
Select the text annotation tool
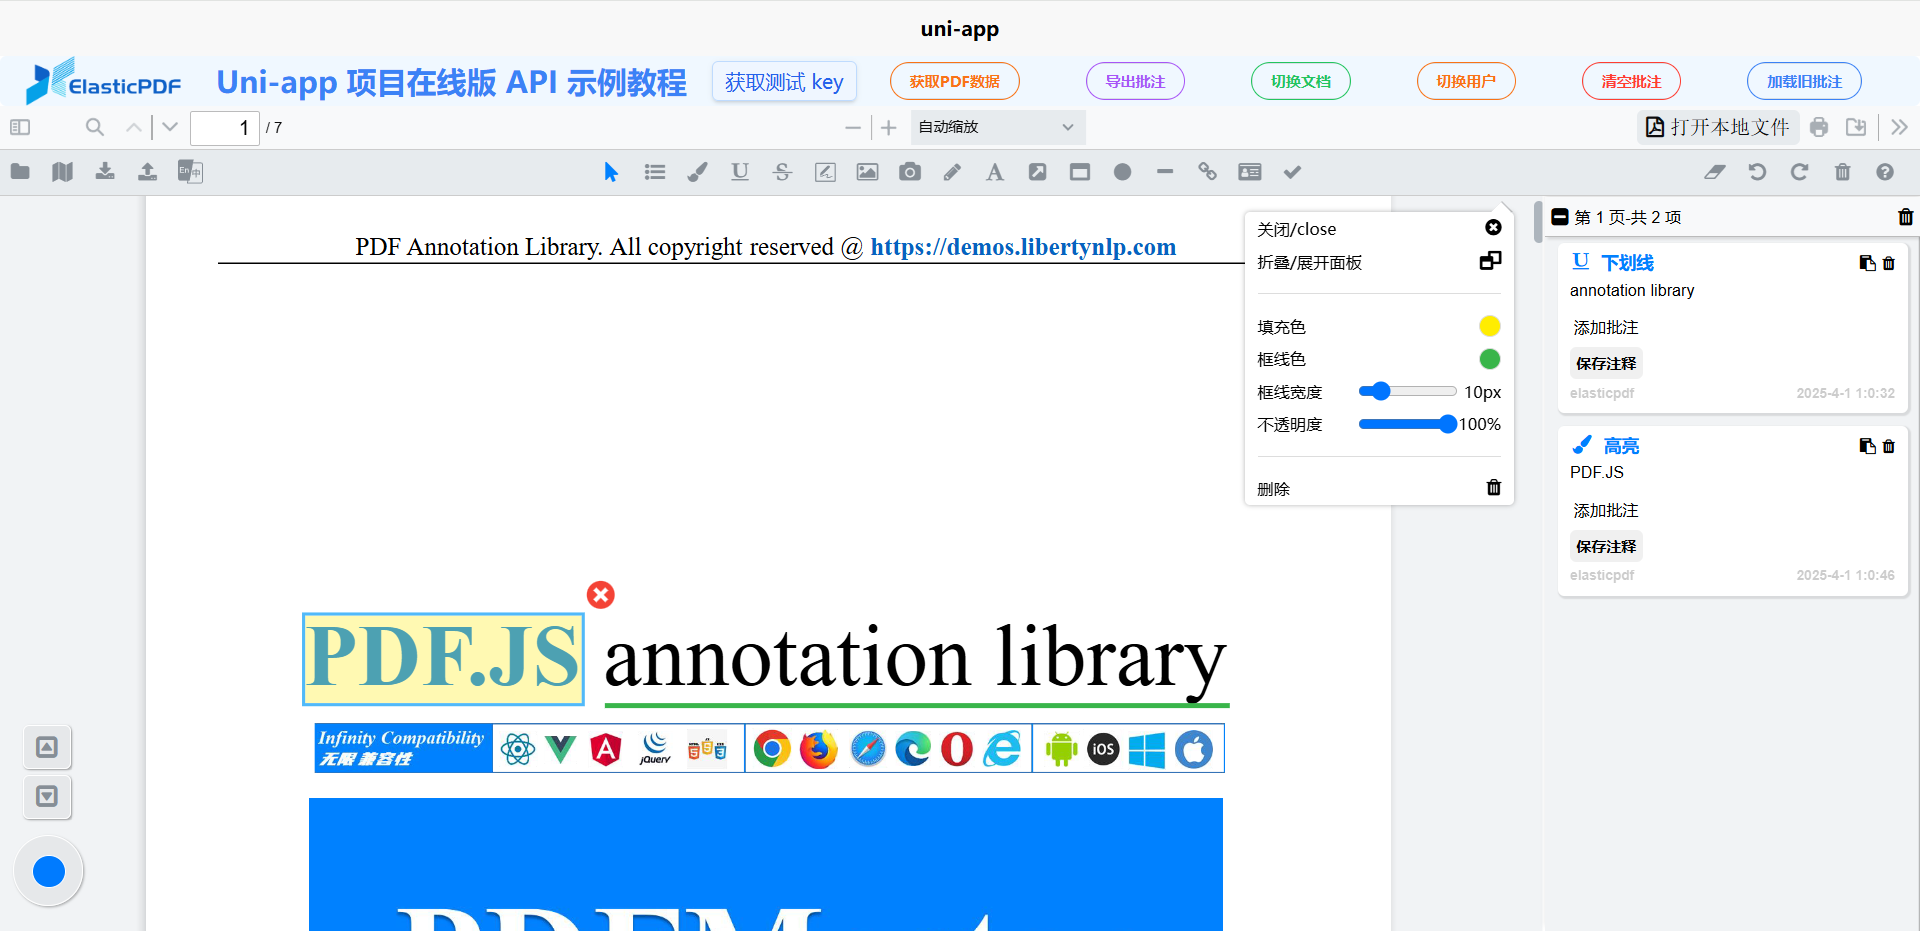[x=994, y=171]
